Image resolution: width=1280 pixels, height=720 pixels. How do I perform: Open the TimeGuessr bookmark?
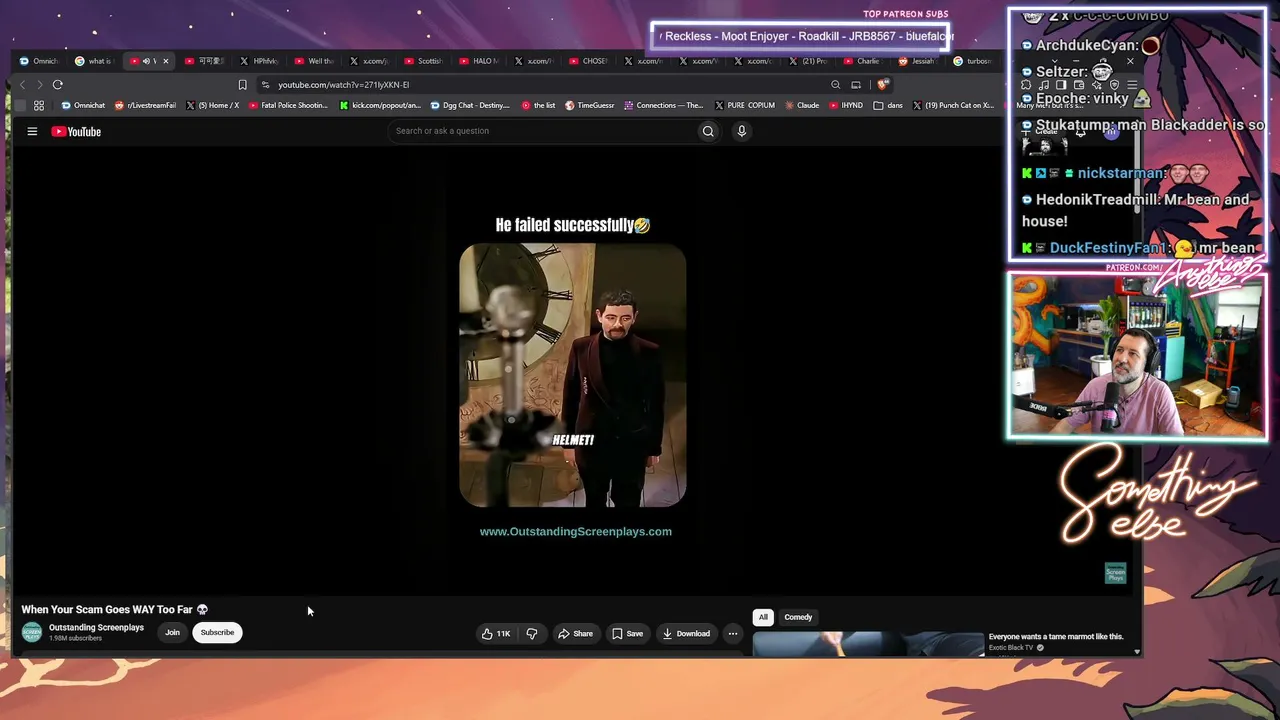point(590,105)
